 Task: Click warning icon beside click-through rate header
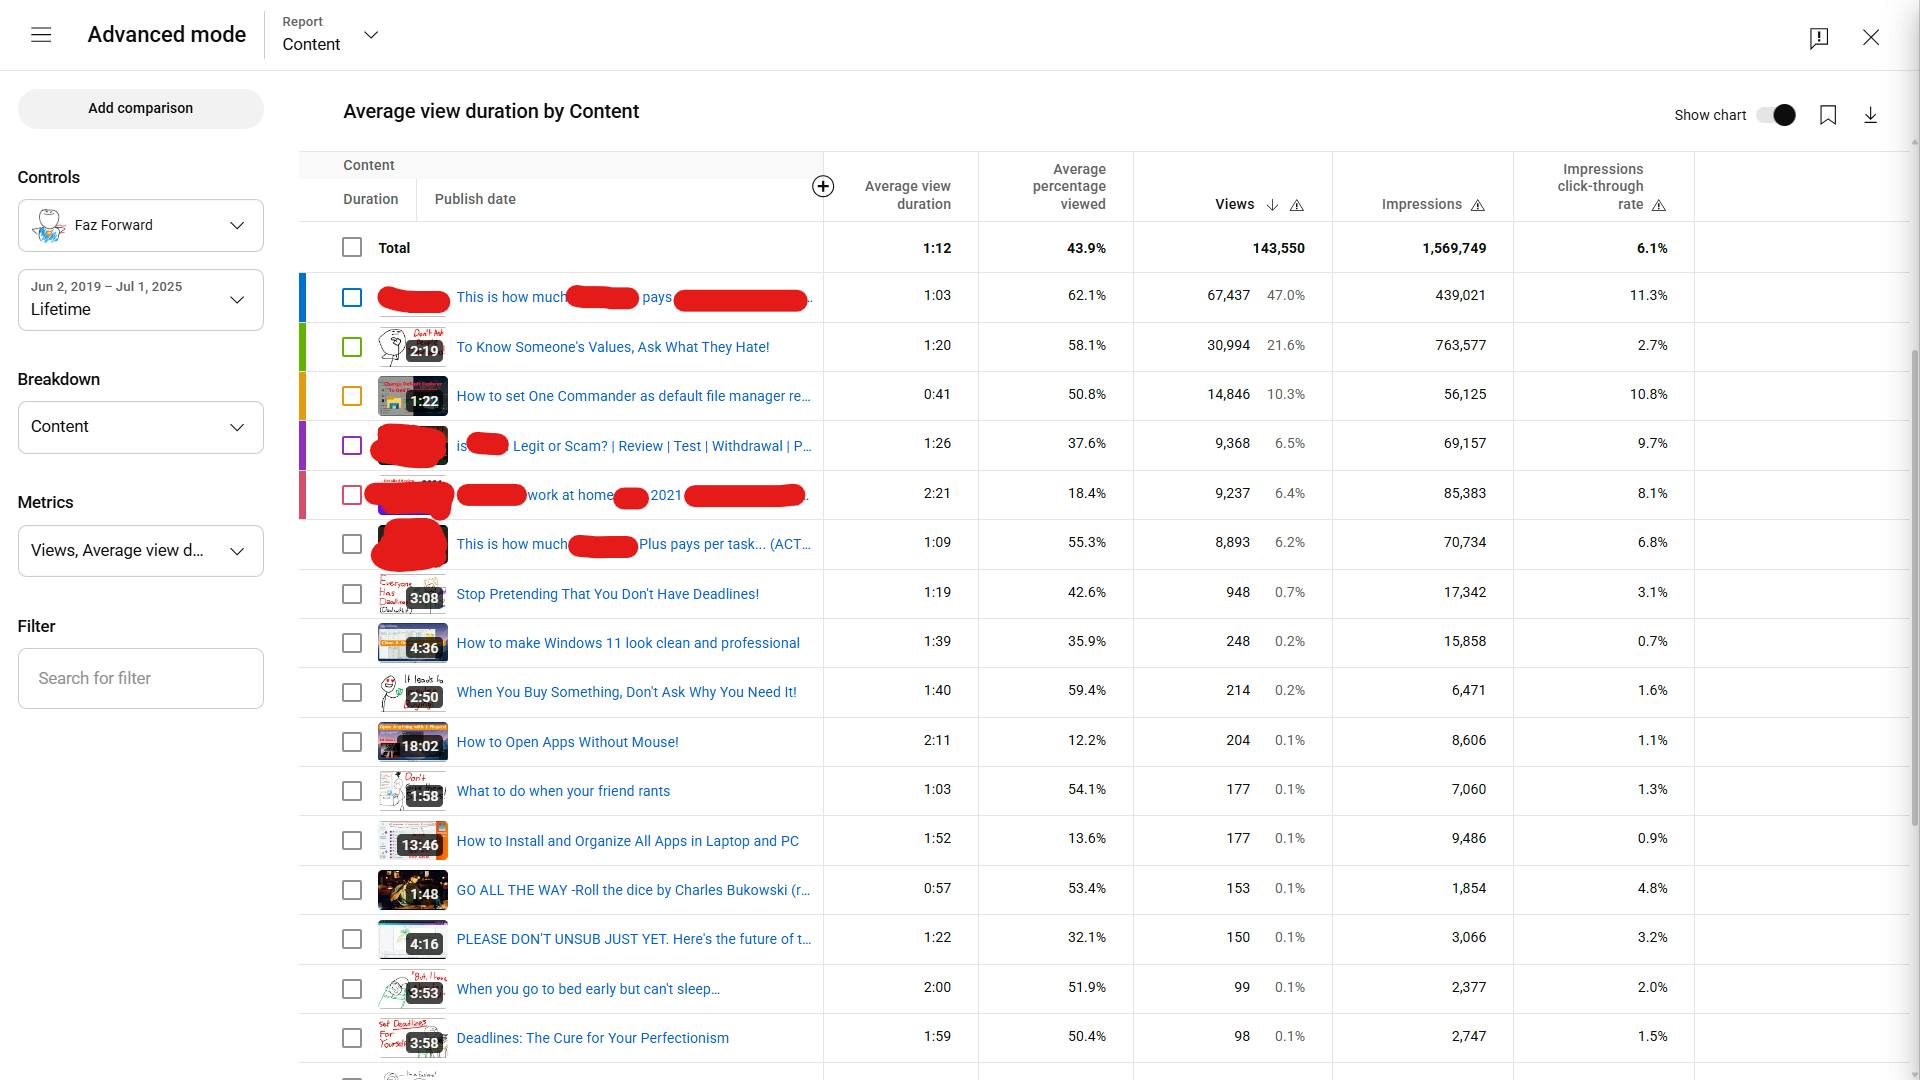pos(1659,205)
